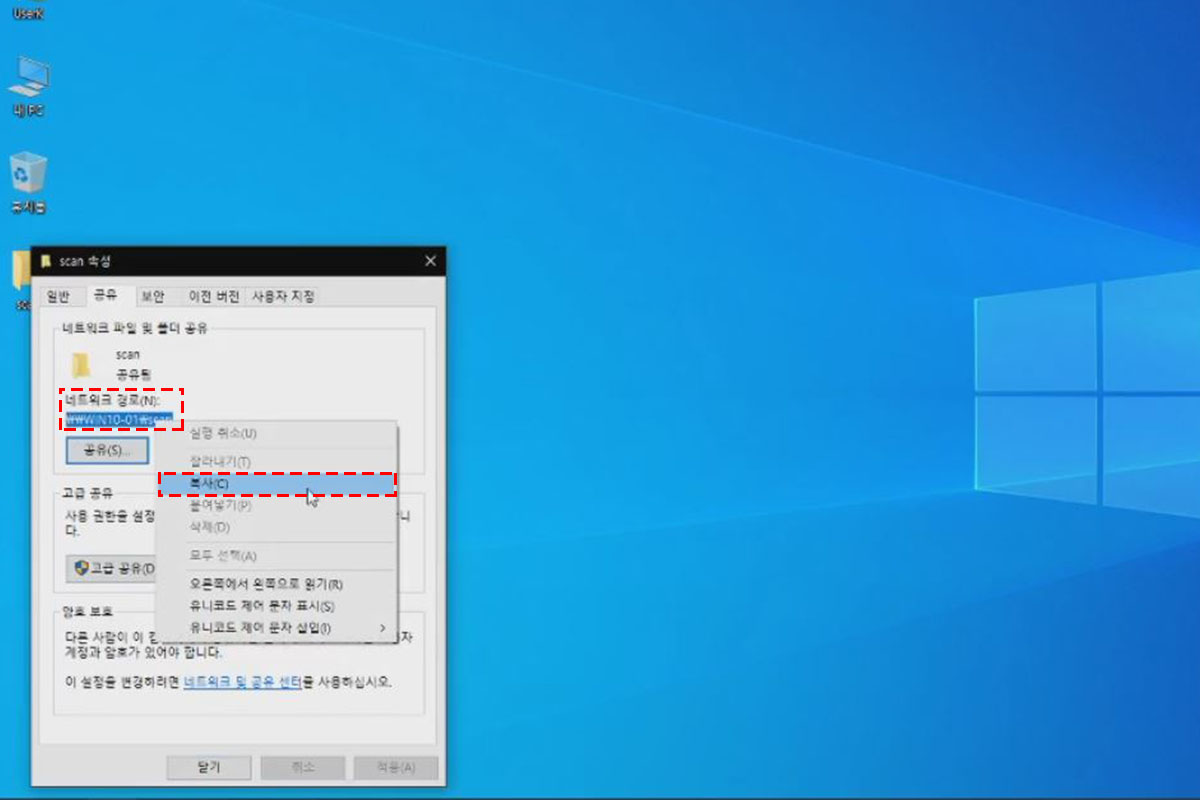Choose 붙여넣기(P) in the context menu
The height and width of the screenshot is (800, 1200).
coord(278,506)
